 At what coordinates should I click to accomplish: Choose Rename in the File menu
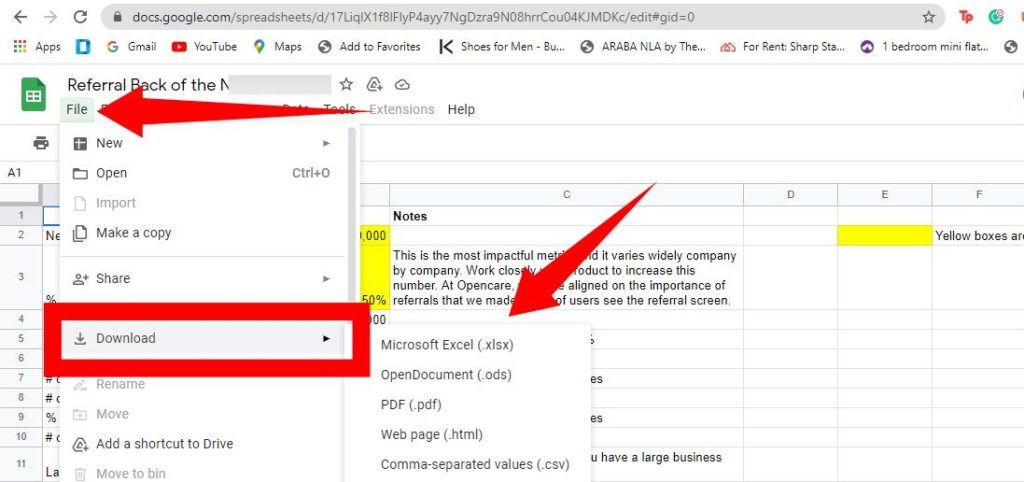pos(202,384)
